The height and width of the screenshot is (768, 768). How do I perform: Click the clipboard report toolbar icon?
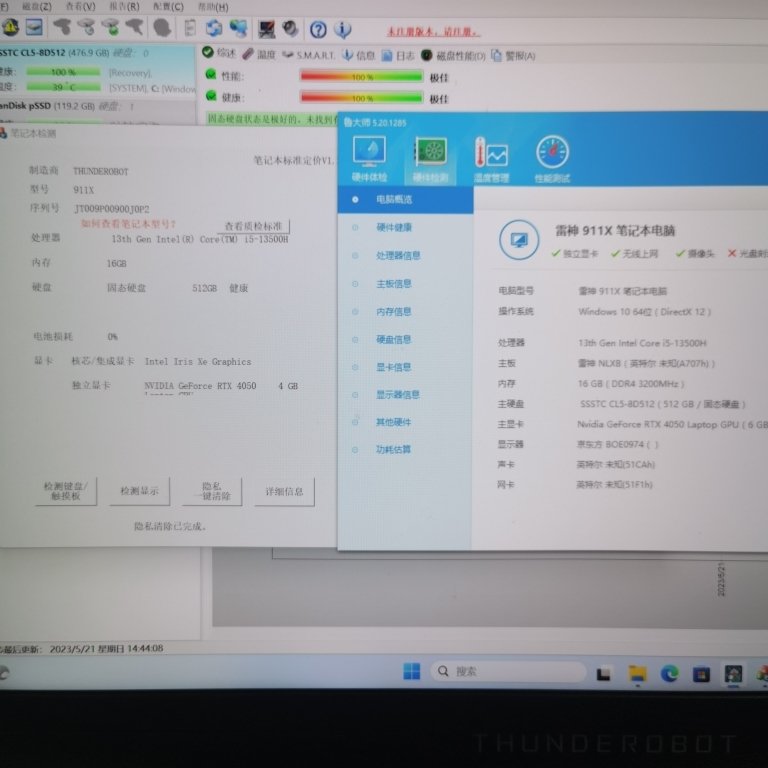(x=190, y=28)
